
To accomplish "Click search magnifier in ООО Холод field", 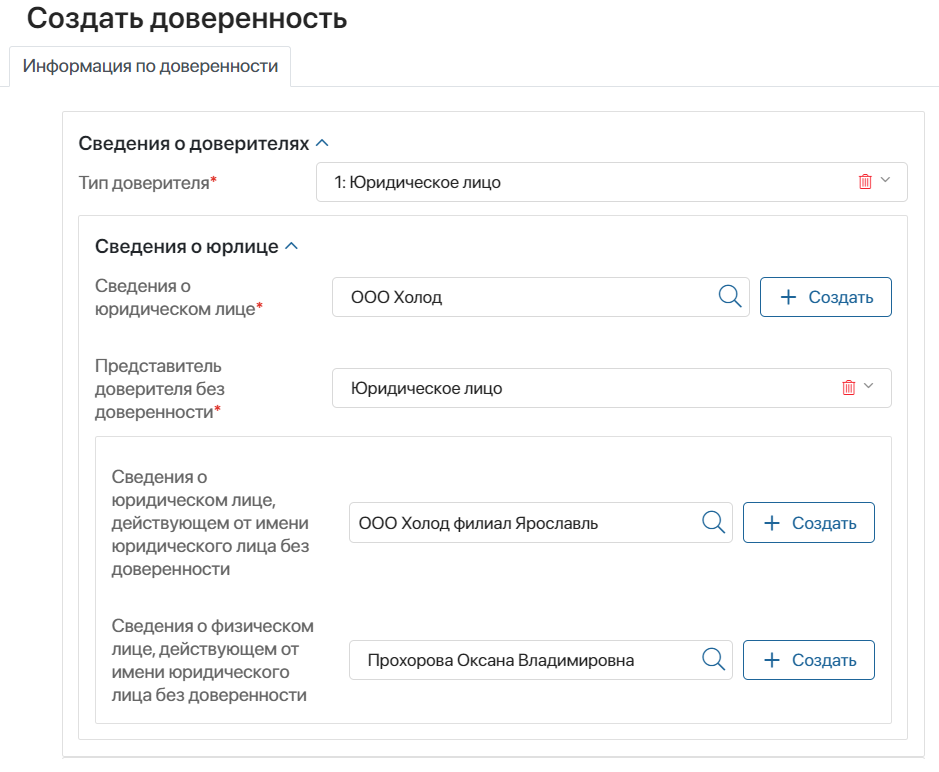I will click(x=730, y=297).
